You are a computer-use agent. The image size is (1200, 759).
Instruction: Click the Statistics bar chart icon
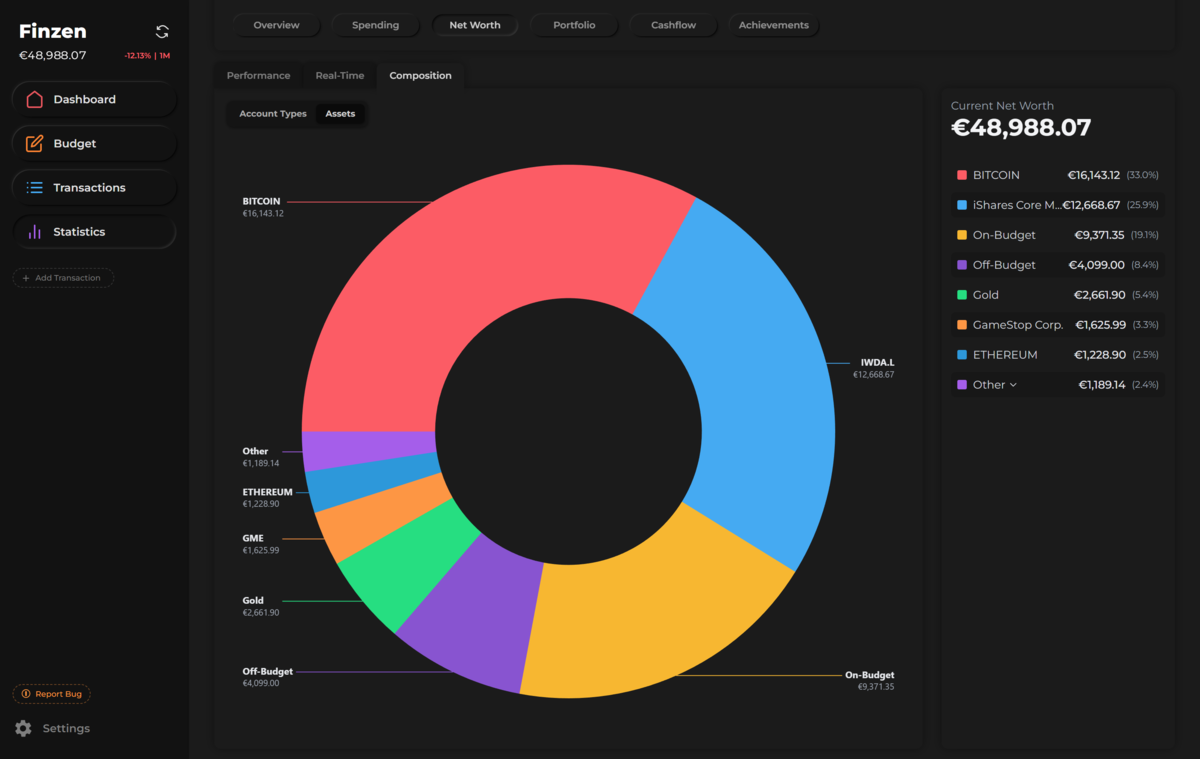pyautogui.click(x=35, y=232)
